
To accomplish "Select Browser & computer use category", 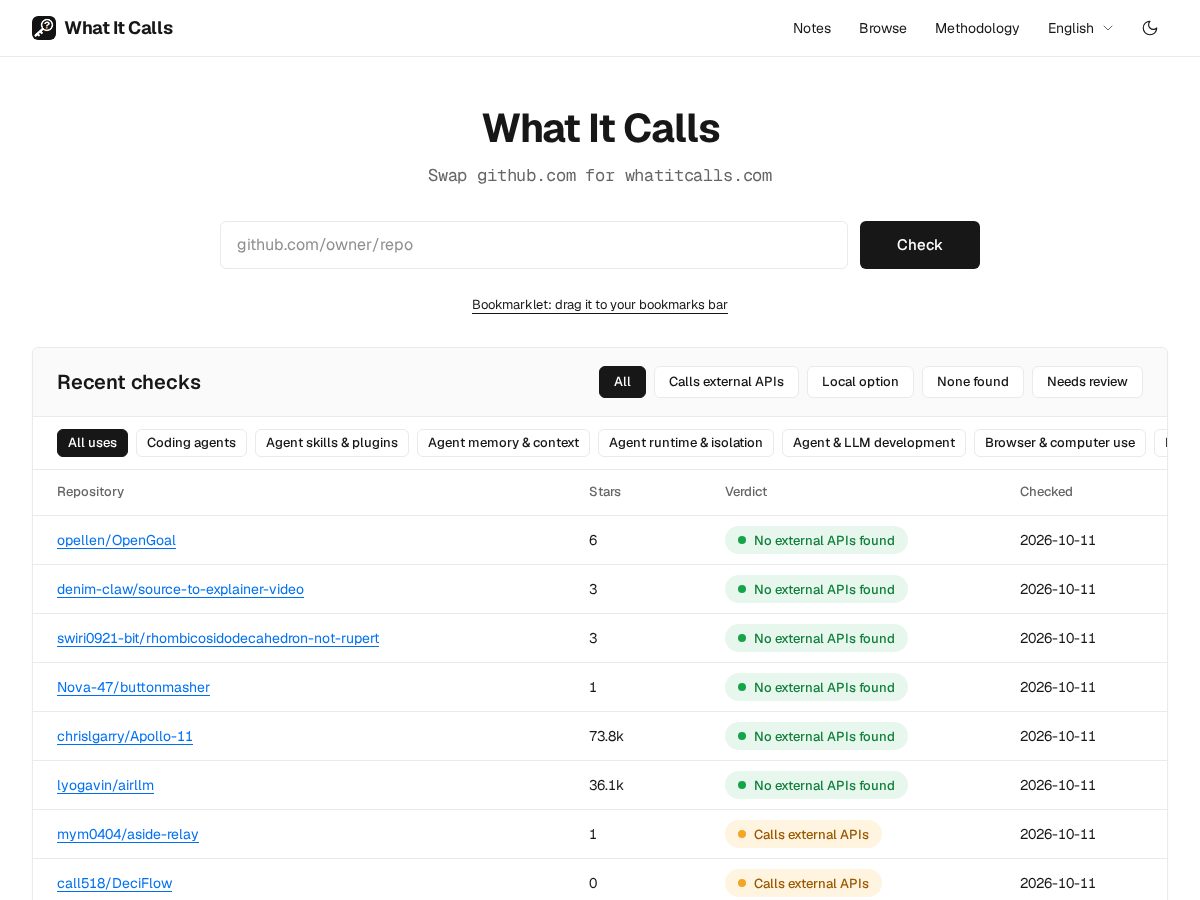I will (1060, 443).
